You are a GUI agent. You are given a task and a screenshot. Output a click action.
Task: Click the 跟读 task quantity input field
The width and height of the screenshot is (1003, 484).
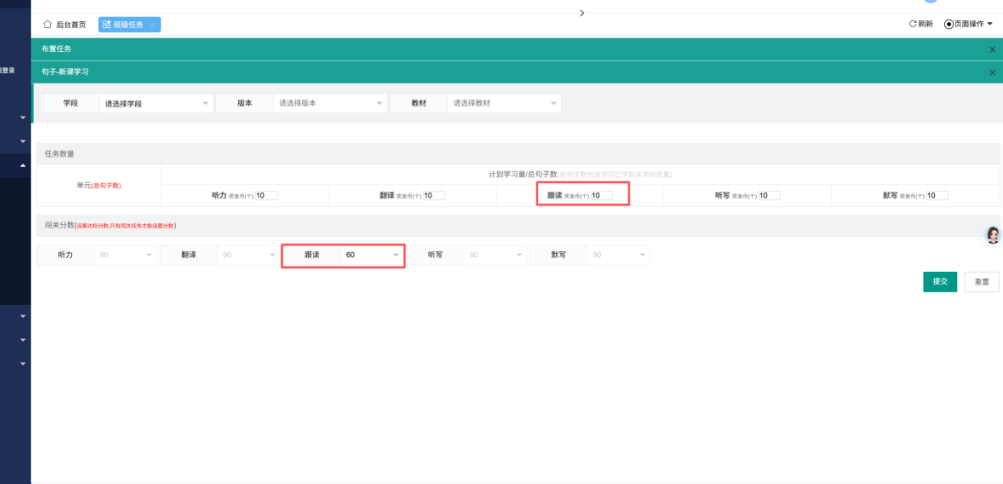click(x=600, y=196)
